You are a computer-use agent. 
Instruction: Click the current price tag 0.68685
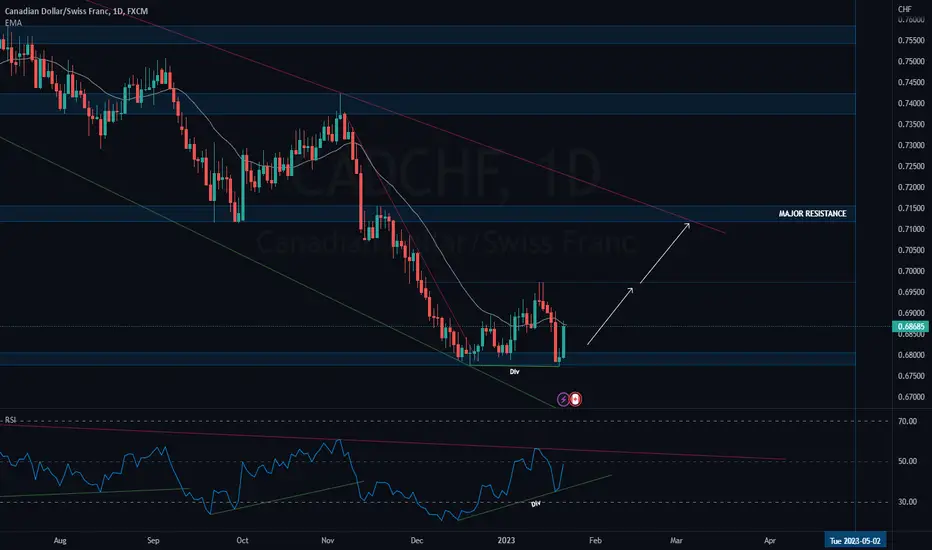coord(911,326)
